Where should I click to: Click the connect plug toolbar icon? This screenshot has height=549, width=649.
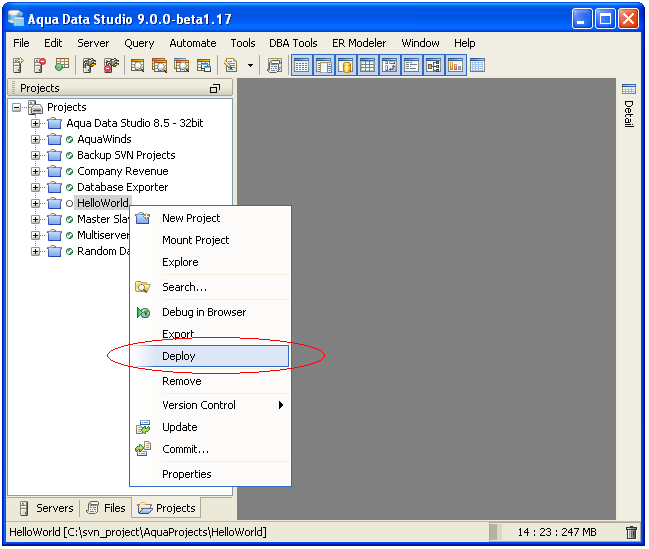coord(89,65)
